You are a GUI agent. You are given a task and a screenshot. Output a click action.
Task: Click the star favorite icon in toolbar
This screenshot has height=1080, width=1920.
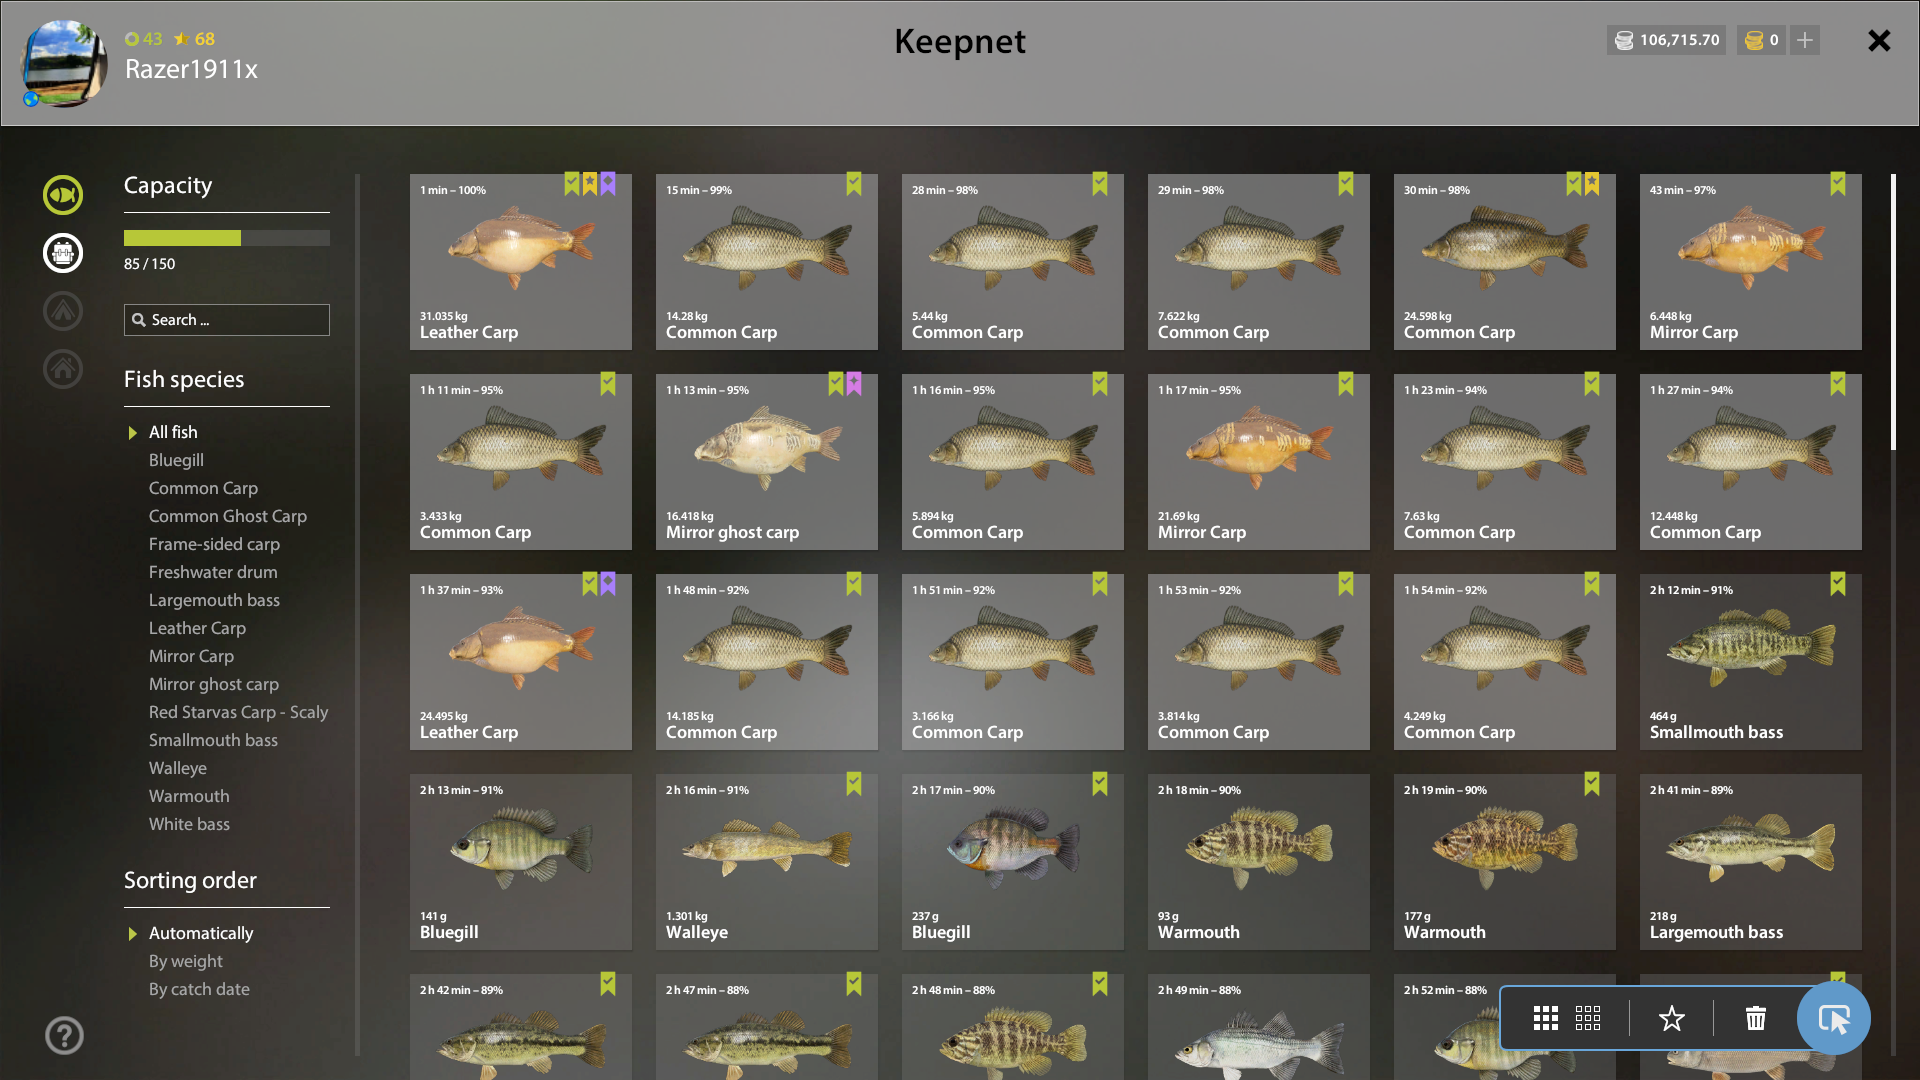coord(1672,1018)
